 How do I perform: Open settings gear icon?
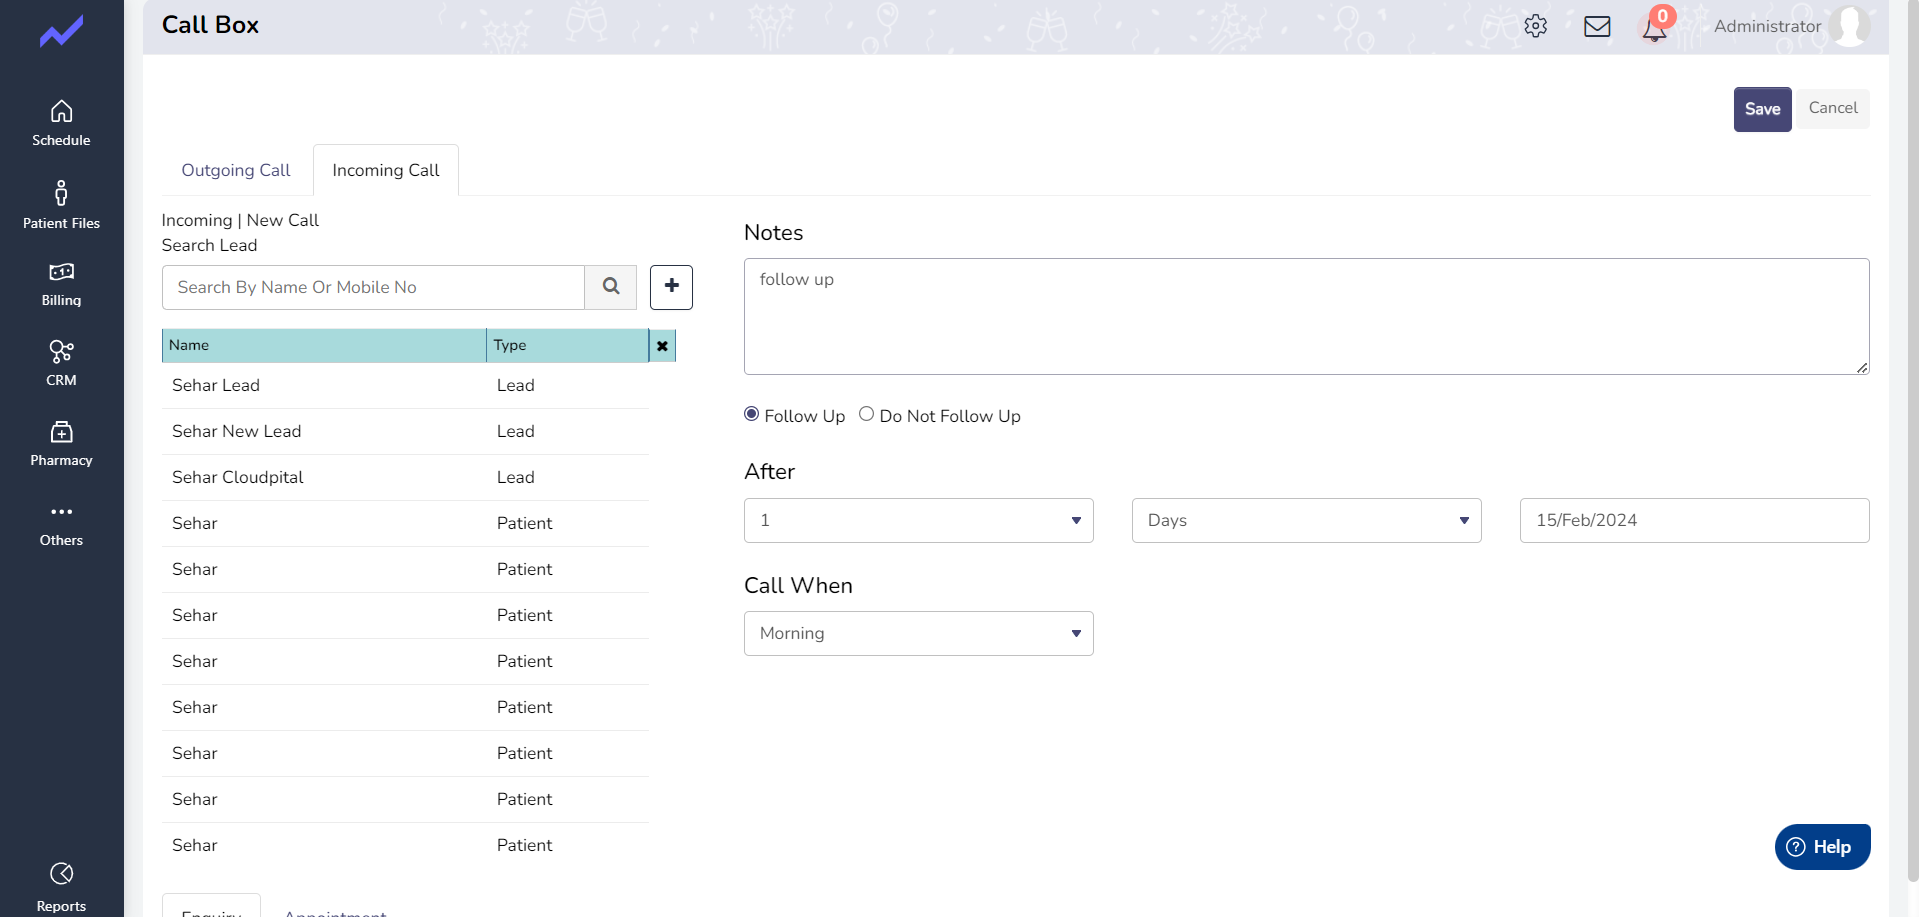tap(1535, 26)
